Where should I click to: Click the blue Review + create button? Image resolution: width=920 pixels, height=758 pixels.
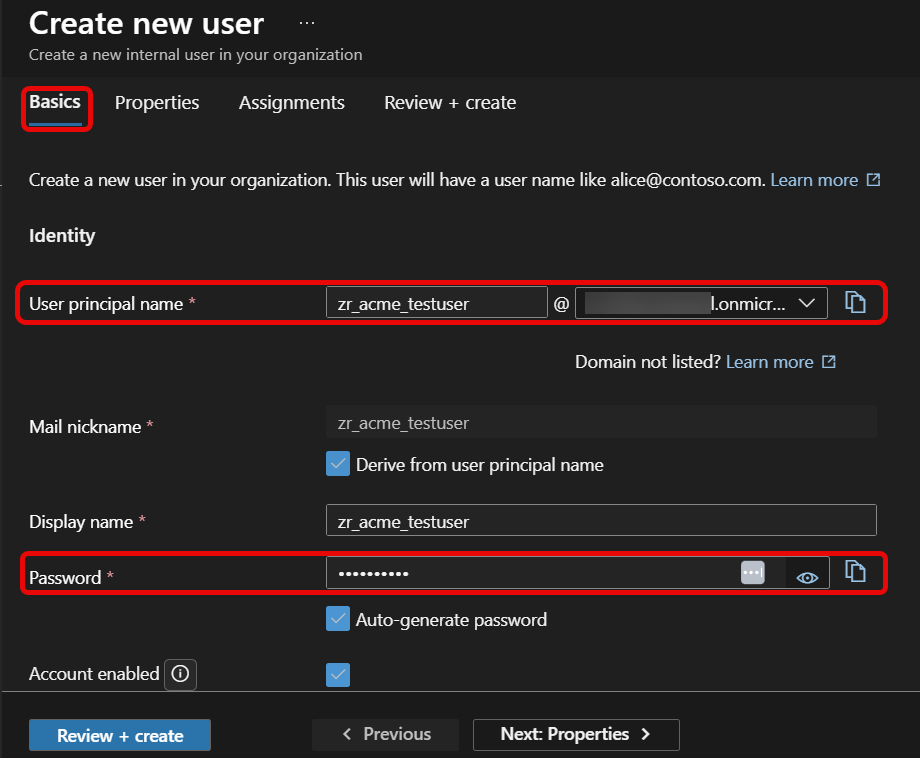(x=120, y=735)
